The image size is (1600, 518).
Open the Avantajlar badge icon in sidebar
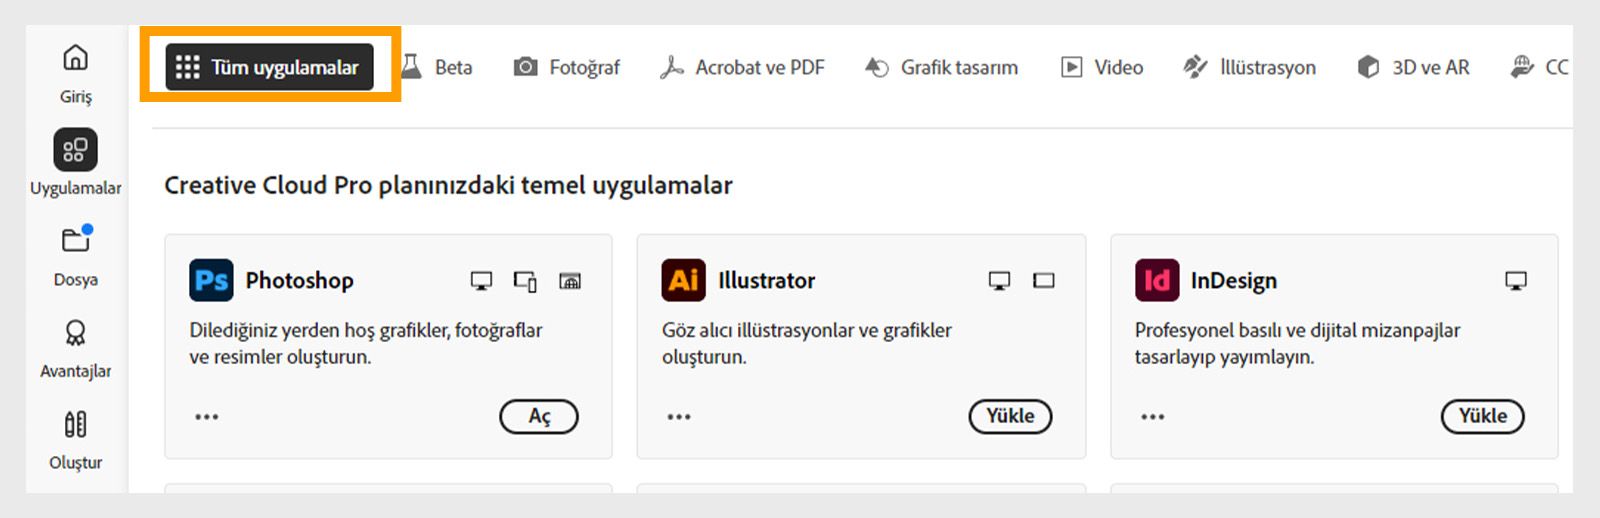click(x=75, y=332)
